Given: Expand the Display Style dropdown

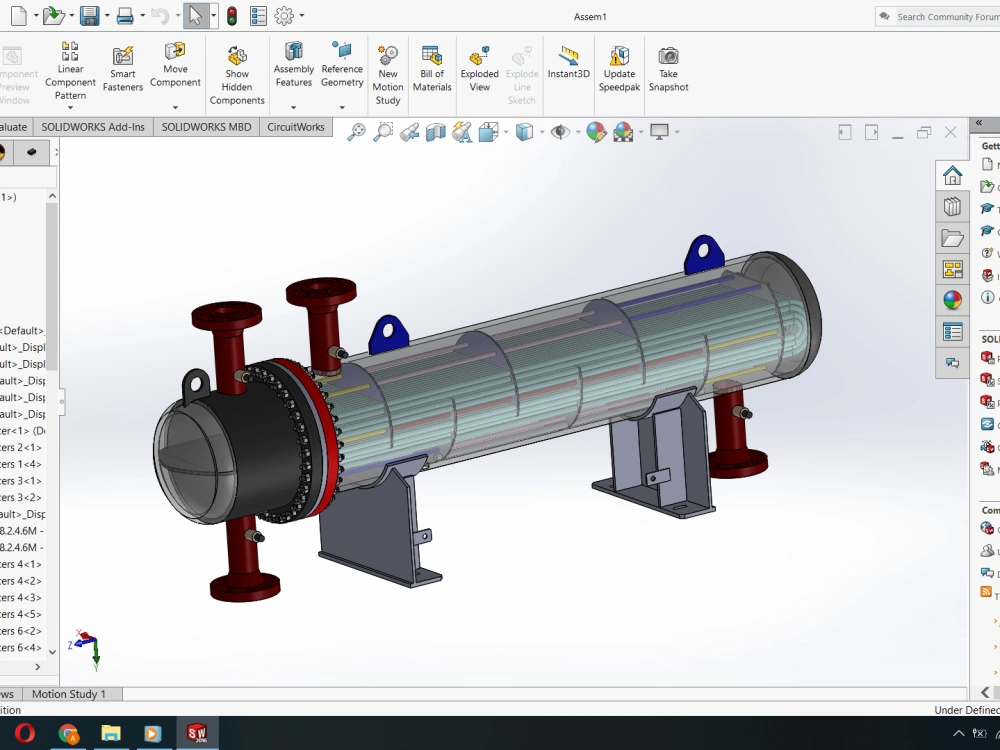Looking at the screenshot, I should [542, 133].
